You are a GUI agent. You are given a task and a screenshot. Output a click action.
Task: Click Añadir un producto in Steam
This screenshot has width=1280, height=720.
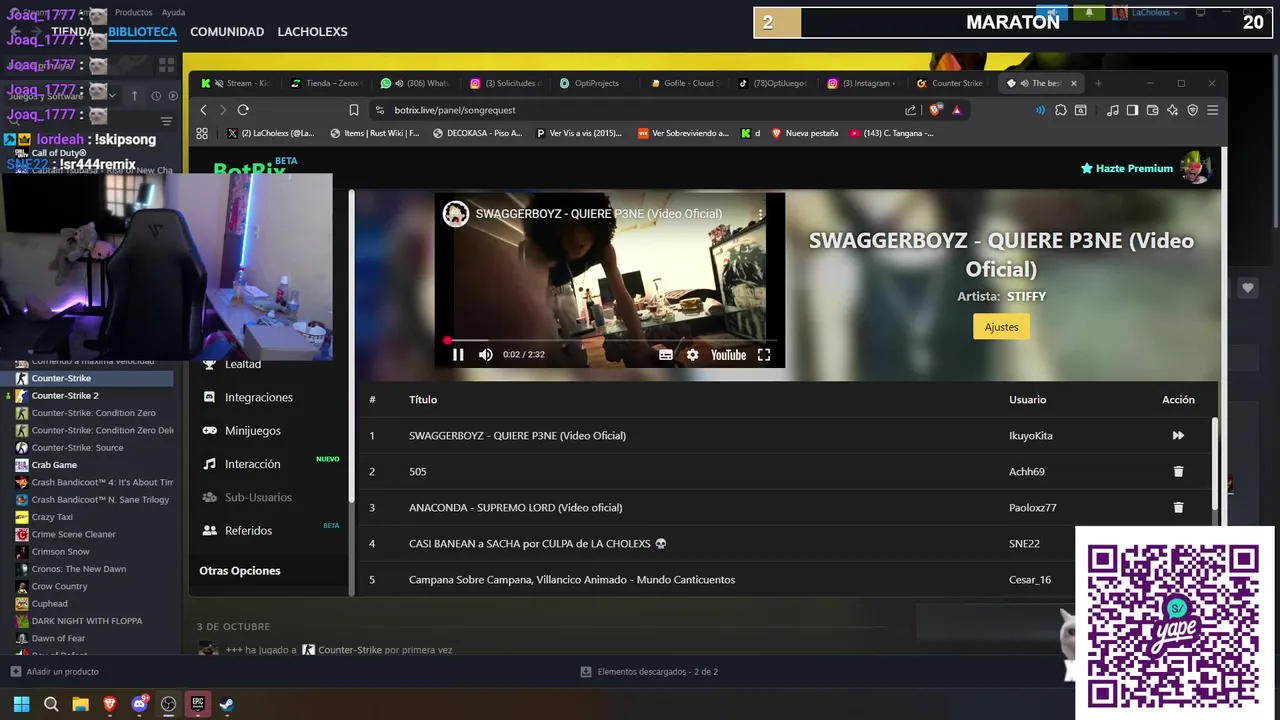click(54, 672)
